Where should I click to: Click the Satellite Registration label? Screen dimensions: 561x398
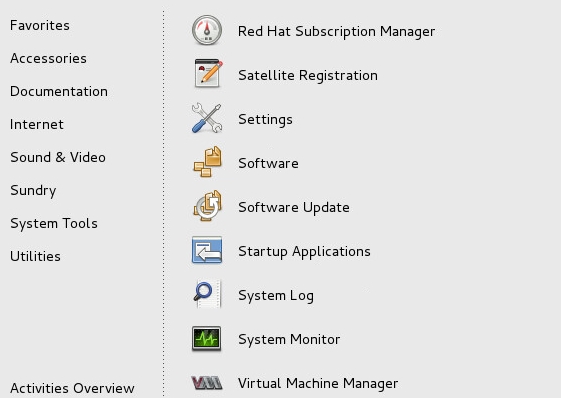pyautogui.click(x=308, y=76)
